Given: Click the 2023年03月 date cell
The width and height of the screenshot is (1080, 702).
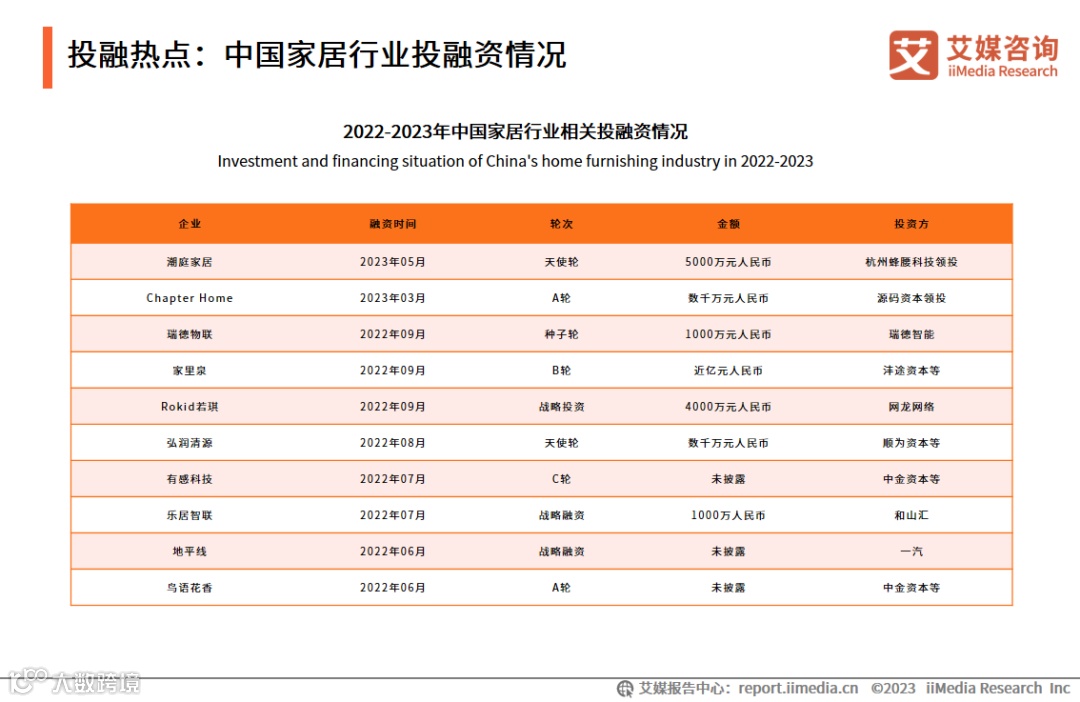Looking at the screenshot, I should coord(393,298).
